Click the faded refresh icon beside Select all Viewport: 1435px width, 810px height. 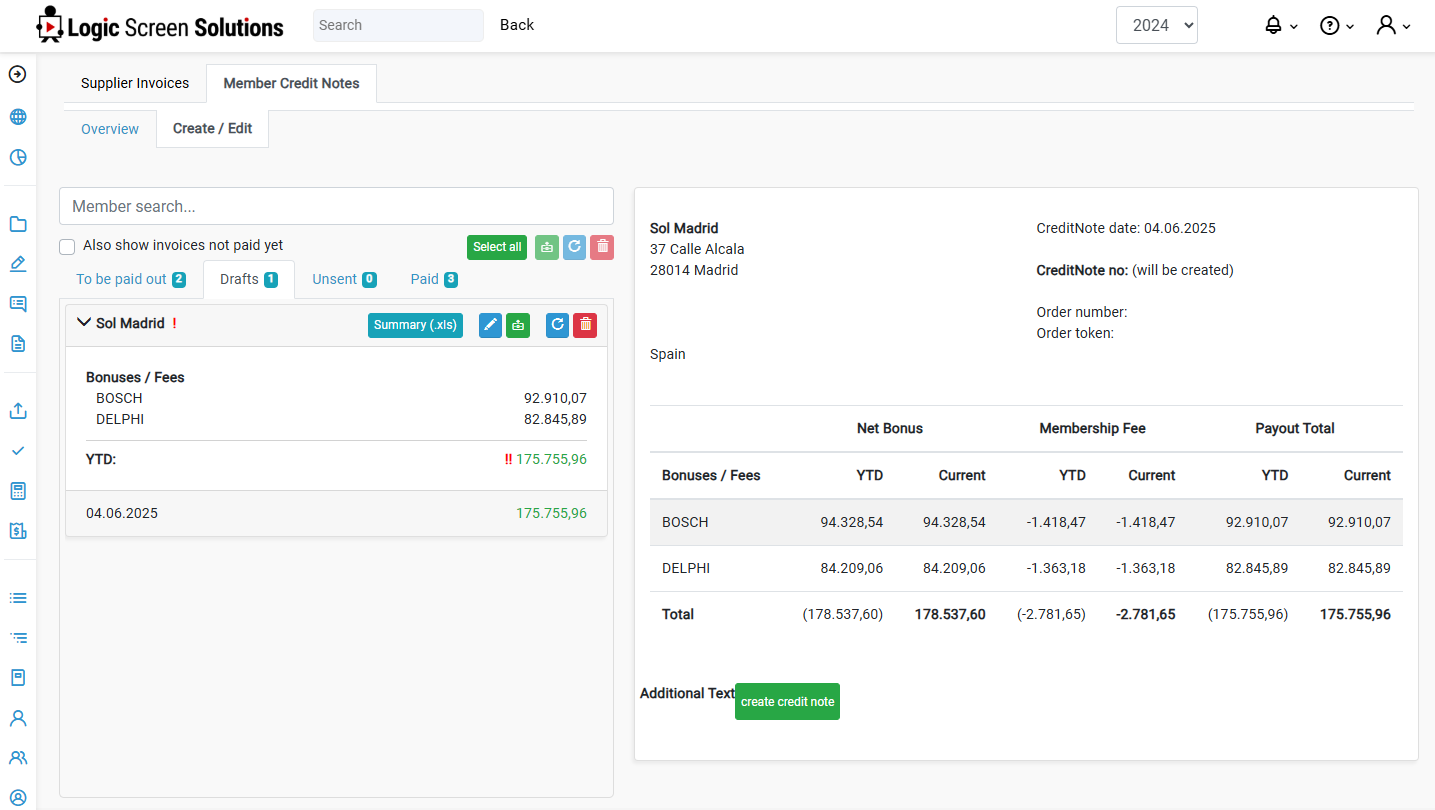[x=574, y=247]
